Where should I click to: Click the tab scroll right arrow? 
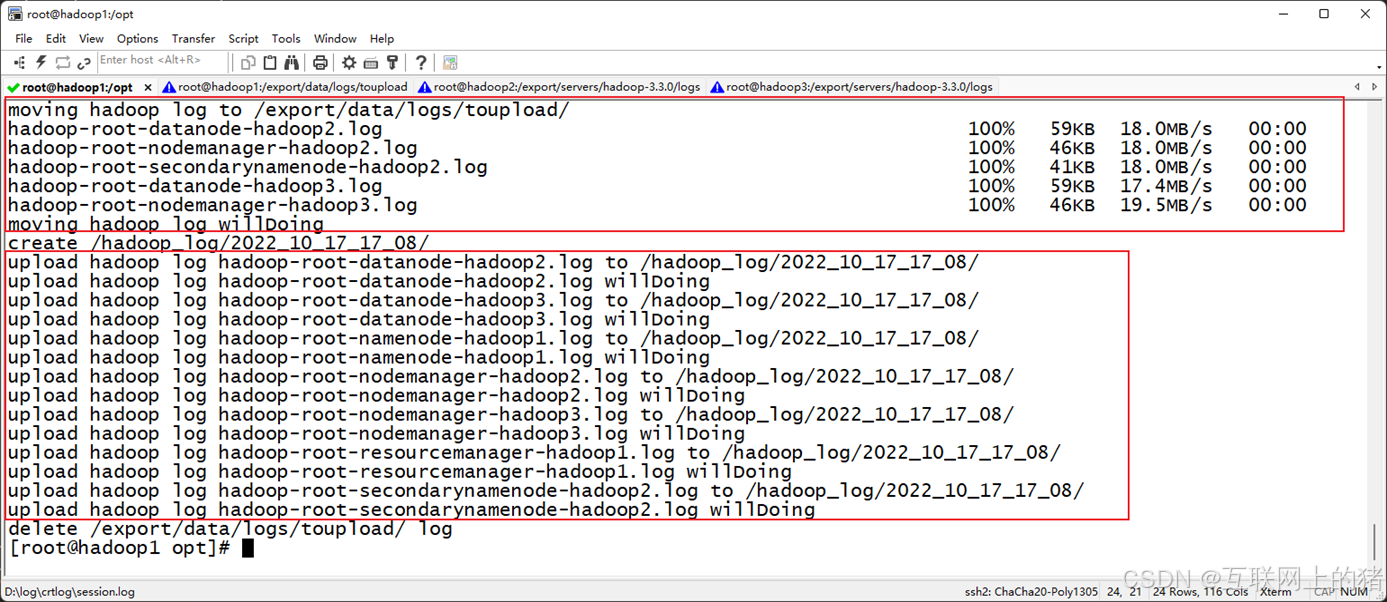click(x=1376, y=87)
